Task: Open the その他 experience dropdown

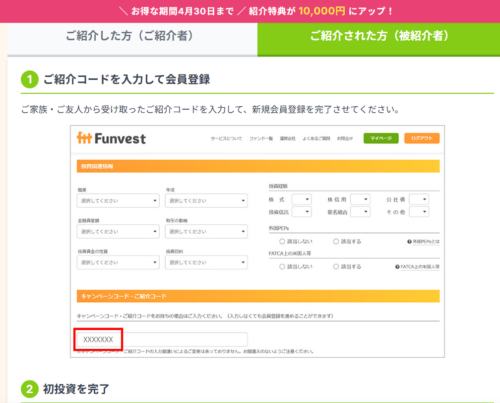Action: coord(419,212)
